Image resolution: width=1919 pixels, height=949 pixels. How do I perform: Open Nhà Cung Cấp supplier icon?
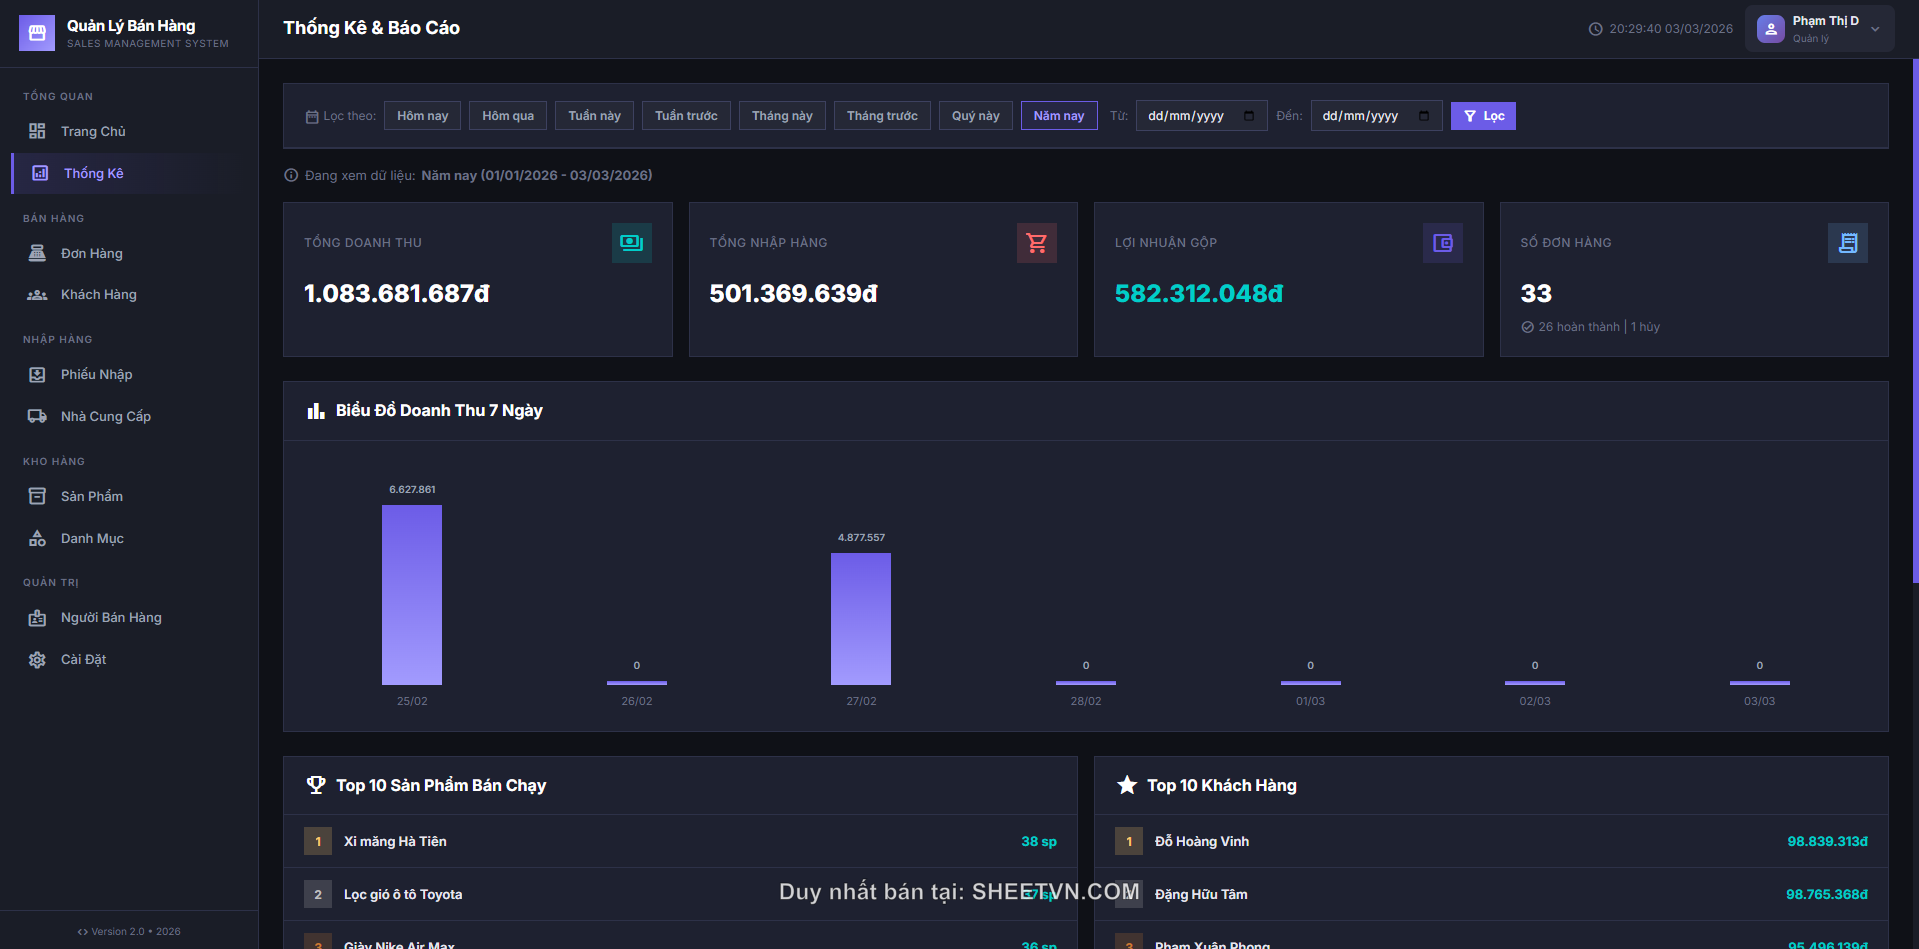point(37,416)
